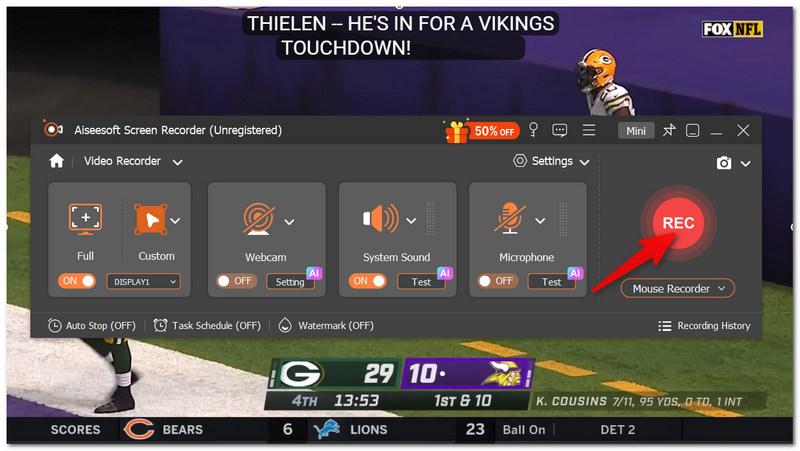800x451 pixels.
Task: Click the Settings label text
Action: 552,161
